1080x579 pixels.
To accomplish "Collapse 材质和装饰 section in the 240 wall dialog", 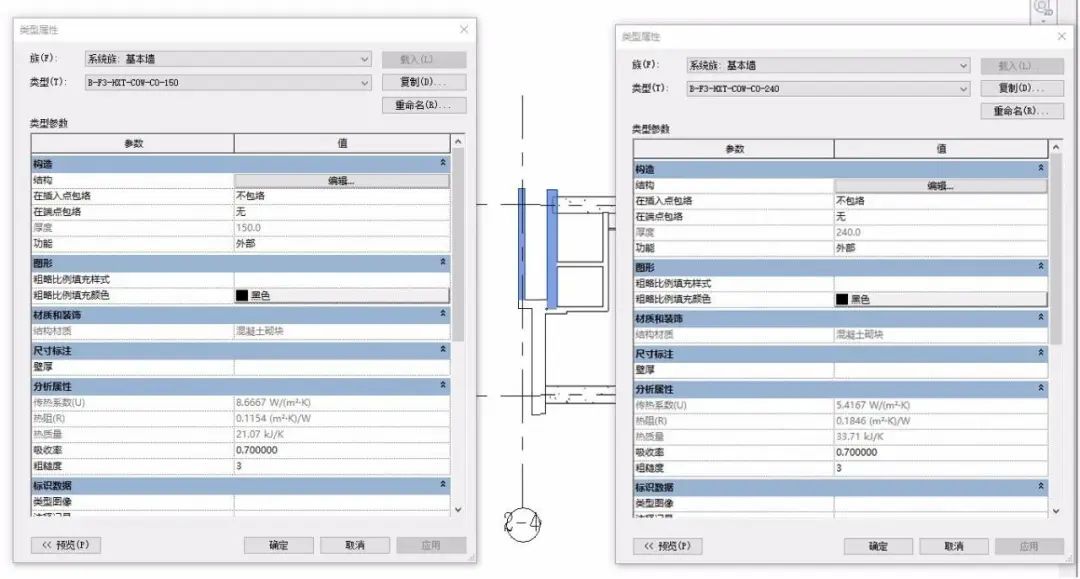I will point(1041,318).
